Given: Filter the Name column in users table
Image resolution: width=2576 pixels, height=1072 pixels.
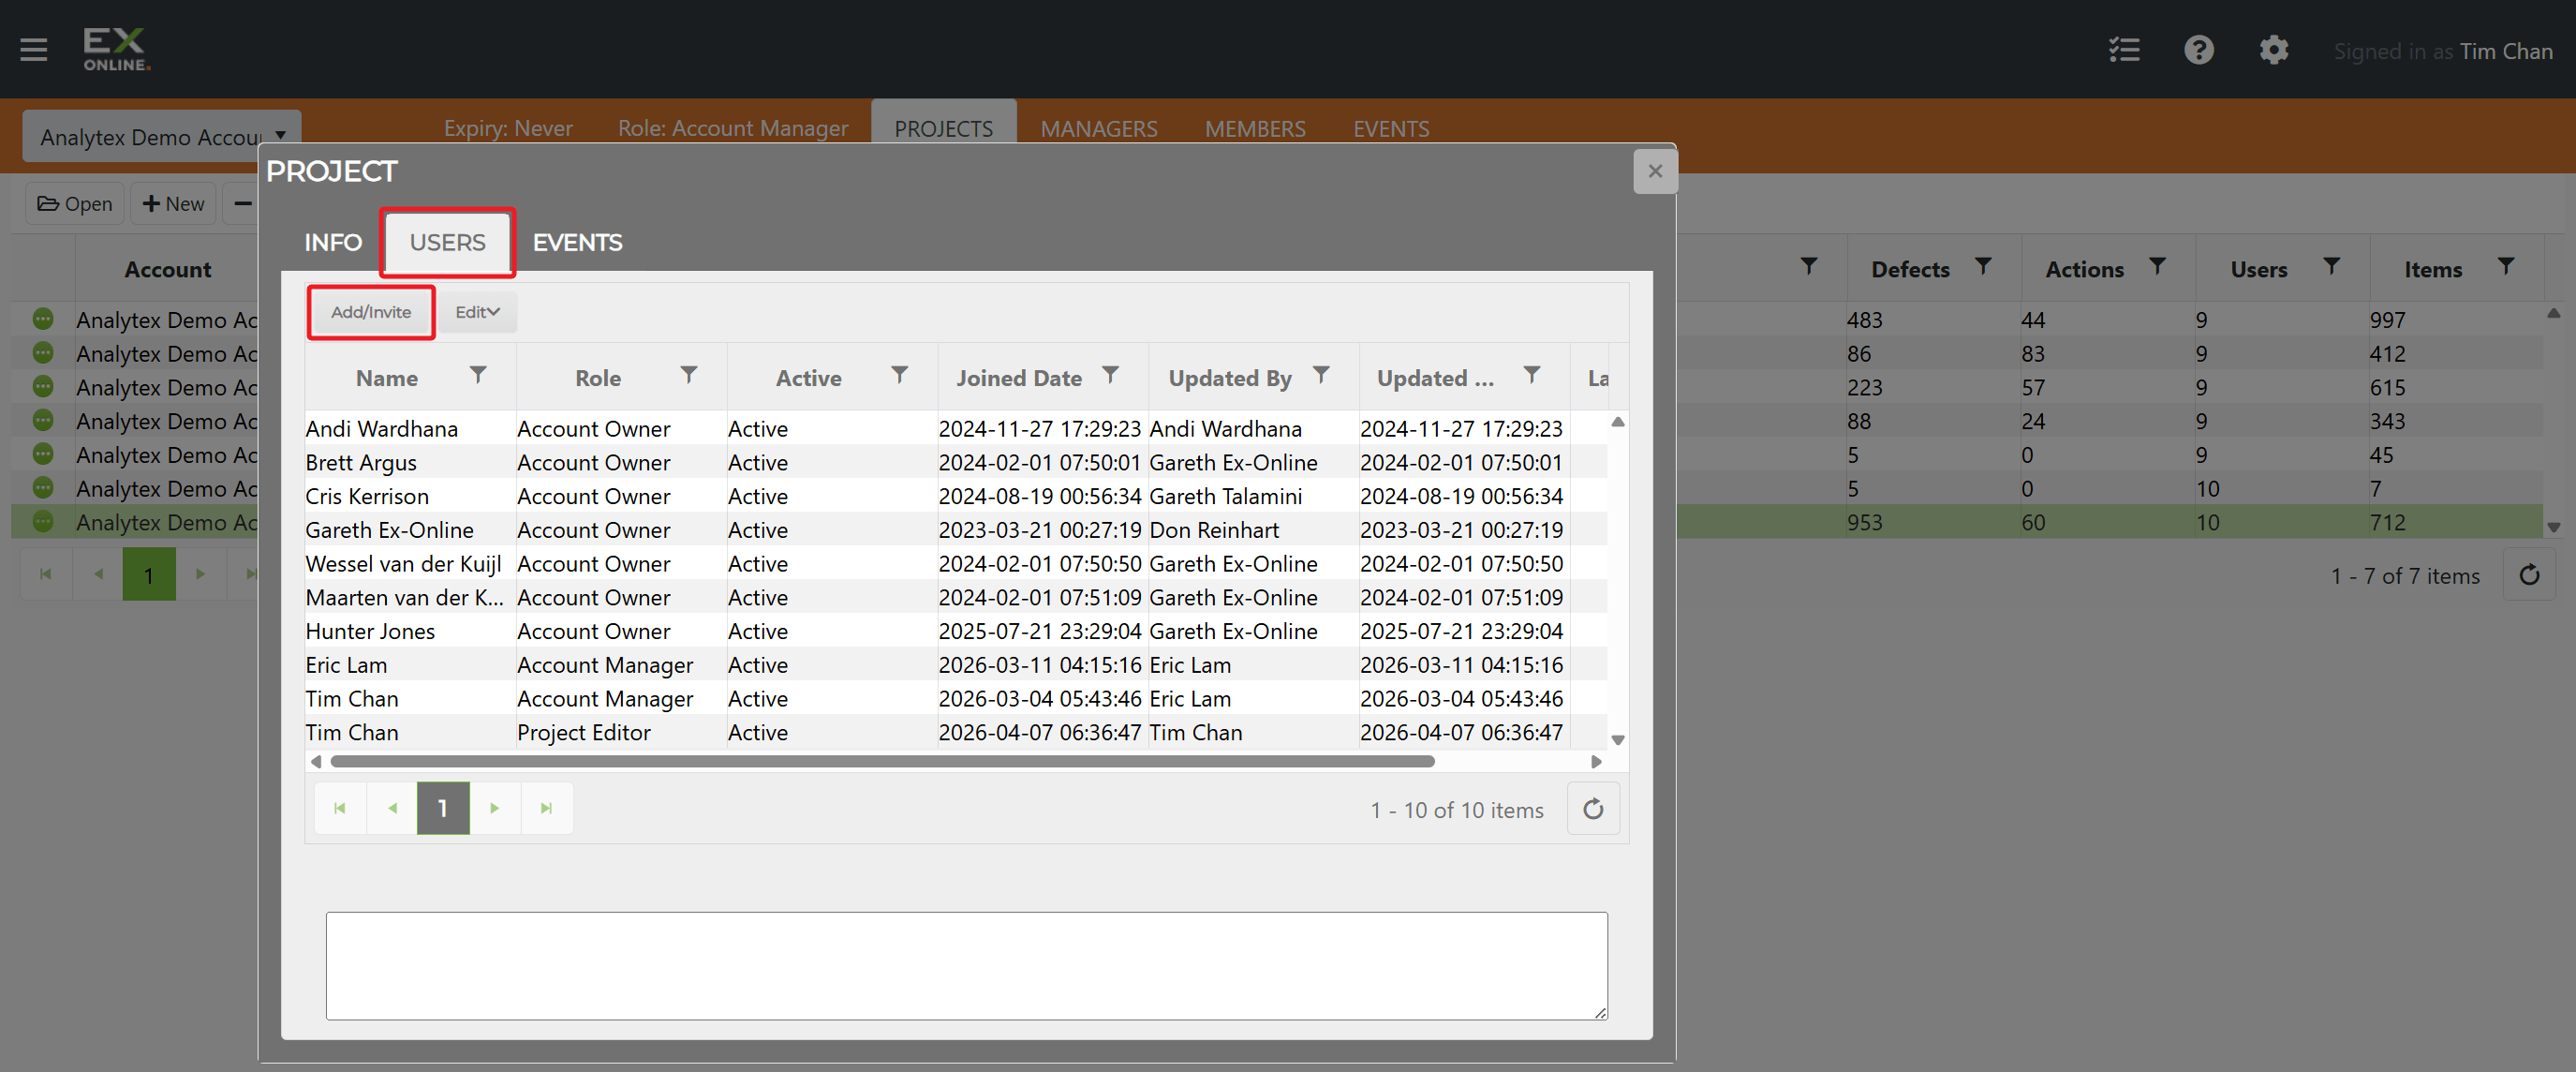Looking at the screenshot, I should coord(478,375).
